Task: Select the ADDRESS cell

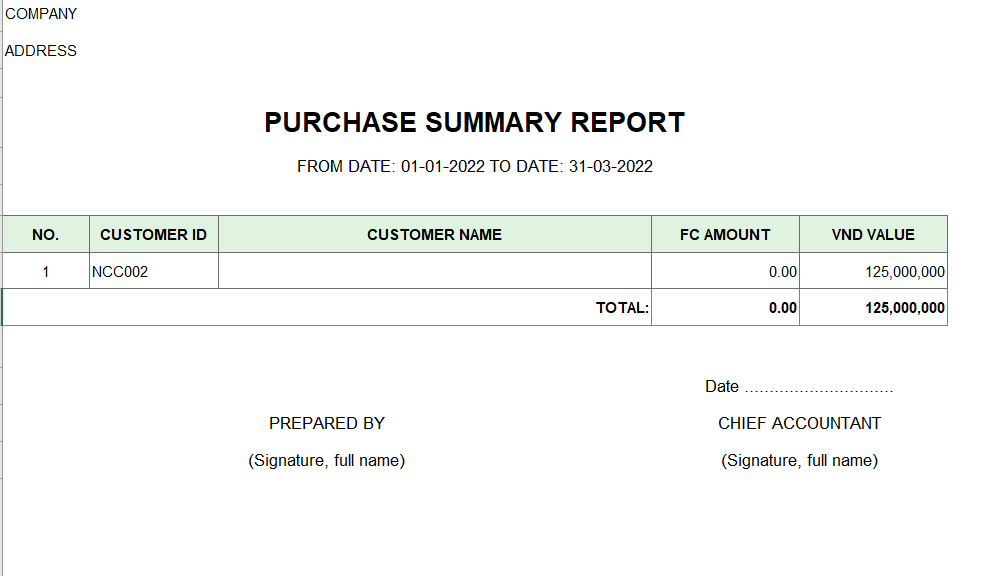Action: [x=41, y=51]
